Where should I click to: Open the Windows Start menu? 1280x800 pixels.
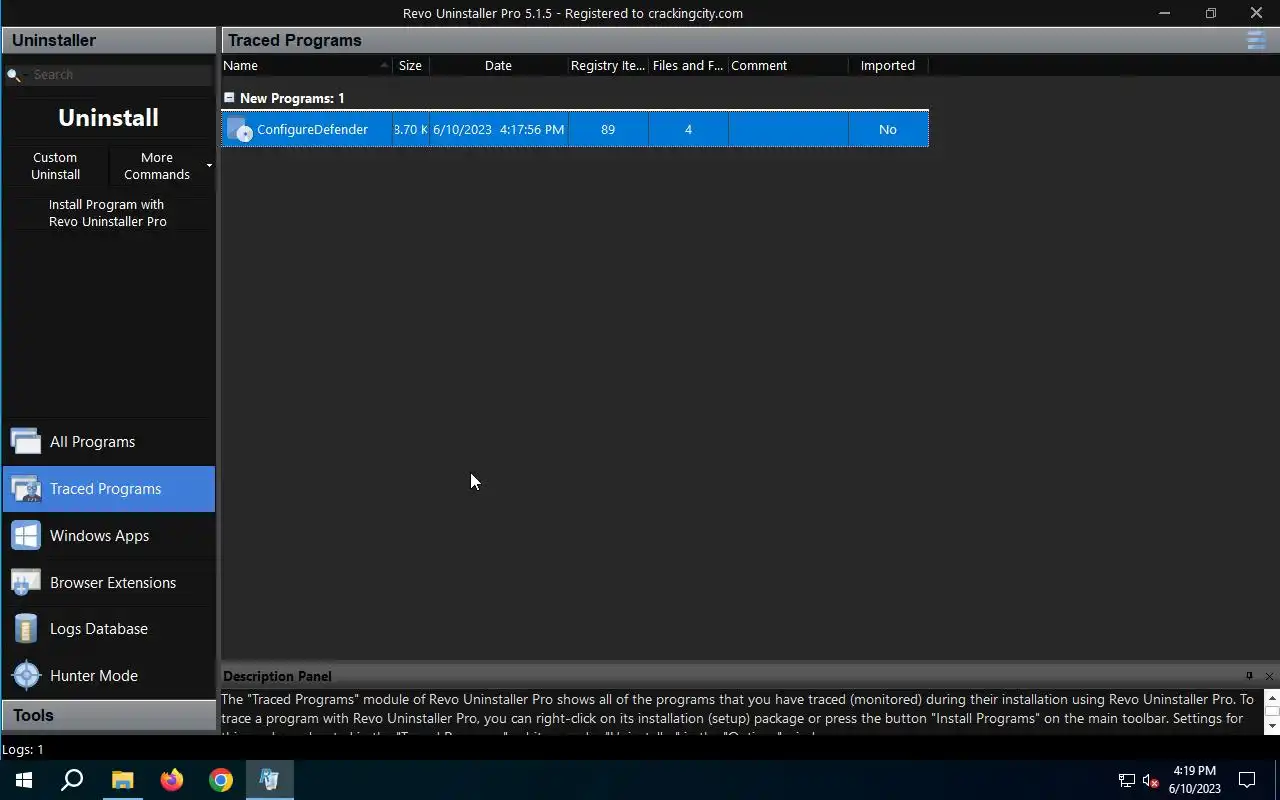coord(24,780)
